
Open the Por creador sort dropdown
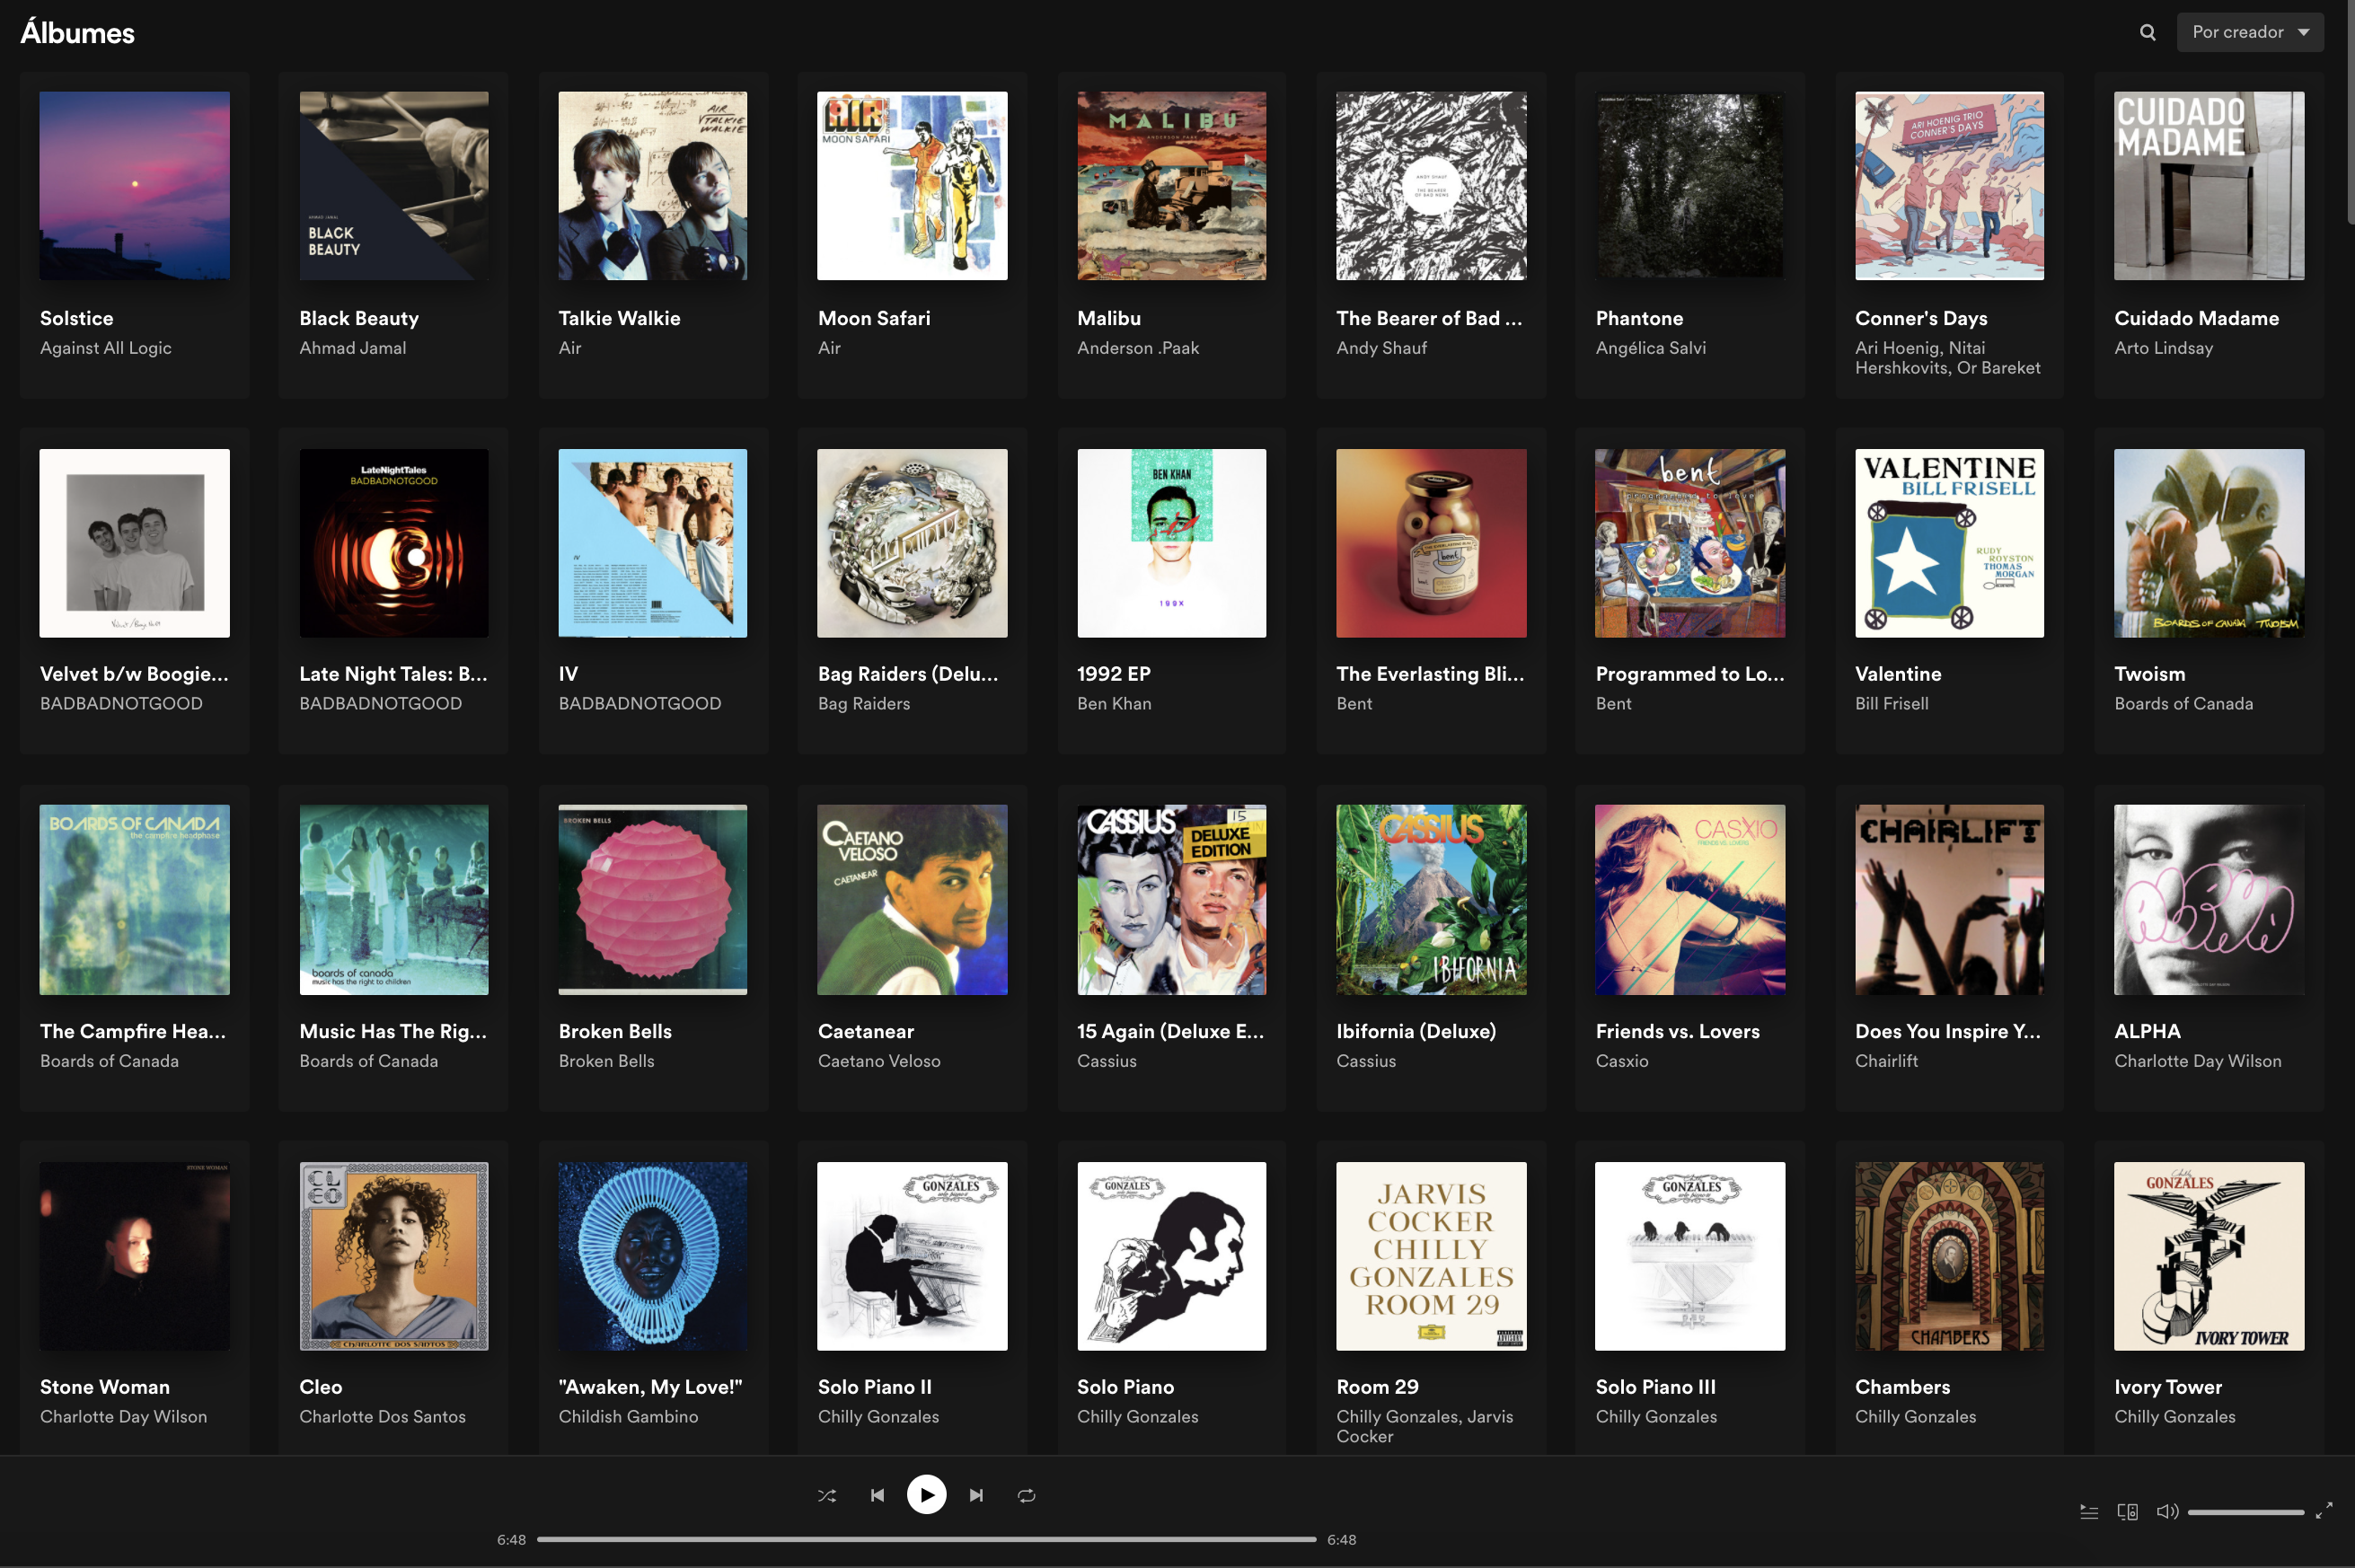tap(2249, 32)
